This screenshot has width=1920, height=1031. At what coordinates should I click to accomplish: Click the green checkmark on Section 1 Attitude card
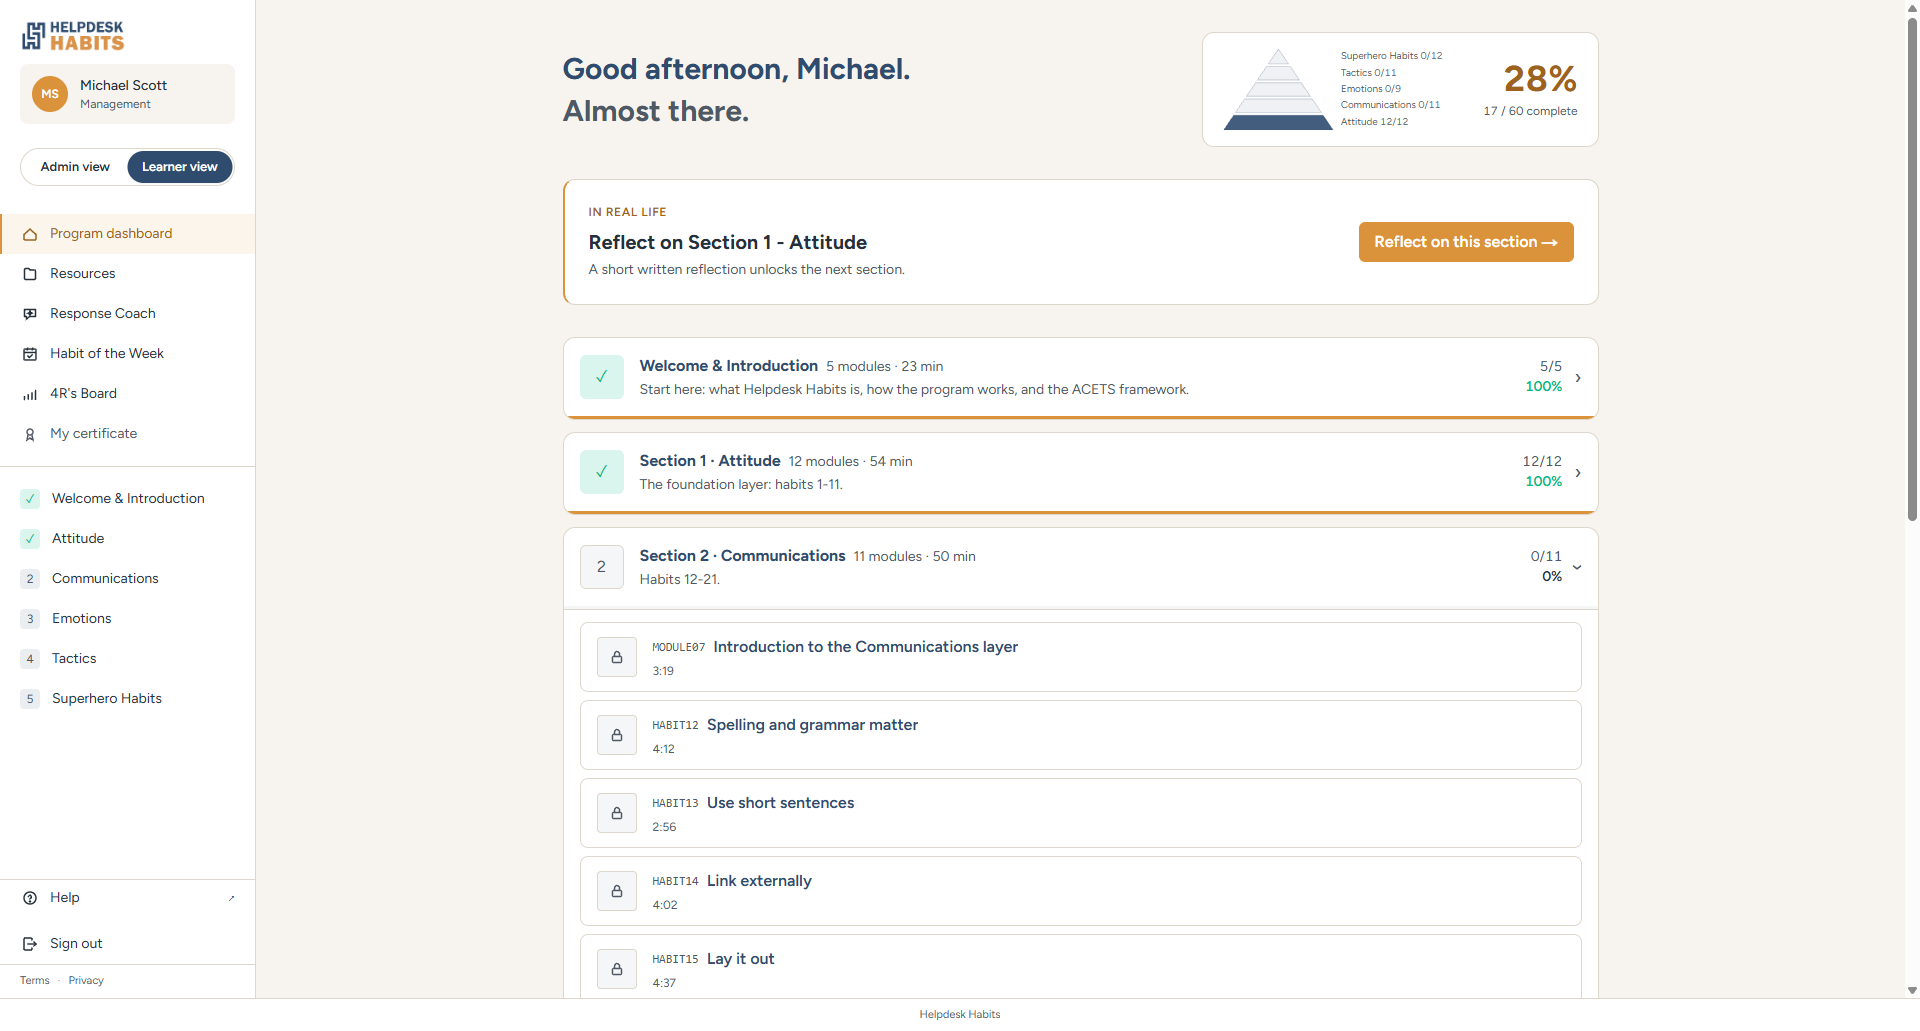click(x=602, y=472)
